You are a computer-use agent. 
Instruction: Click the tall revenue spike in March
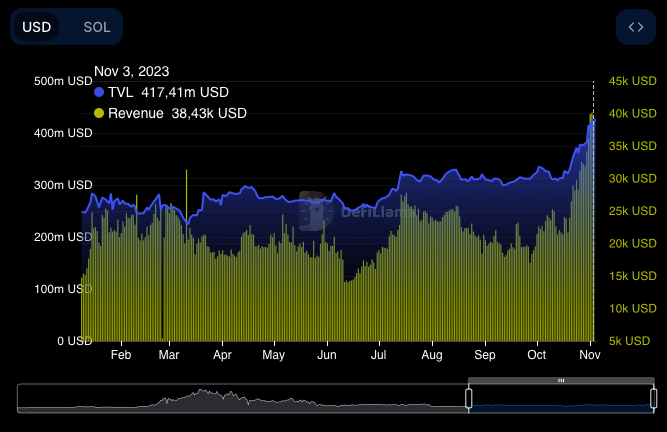pos(186,185)
